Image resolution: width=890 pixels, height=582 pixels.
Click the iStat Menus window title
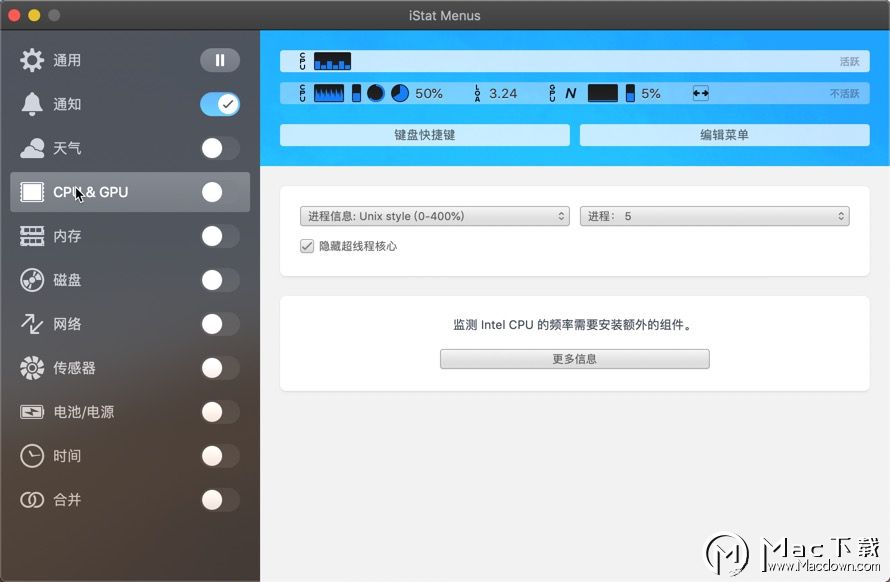click(444, 15)
